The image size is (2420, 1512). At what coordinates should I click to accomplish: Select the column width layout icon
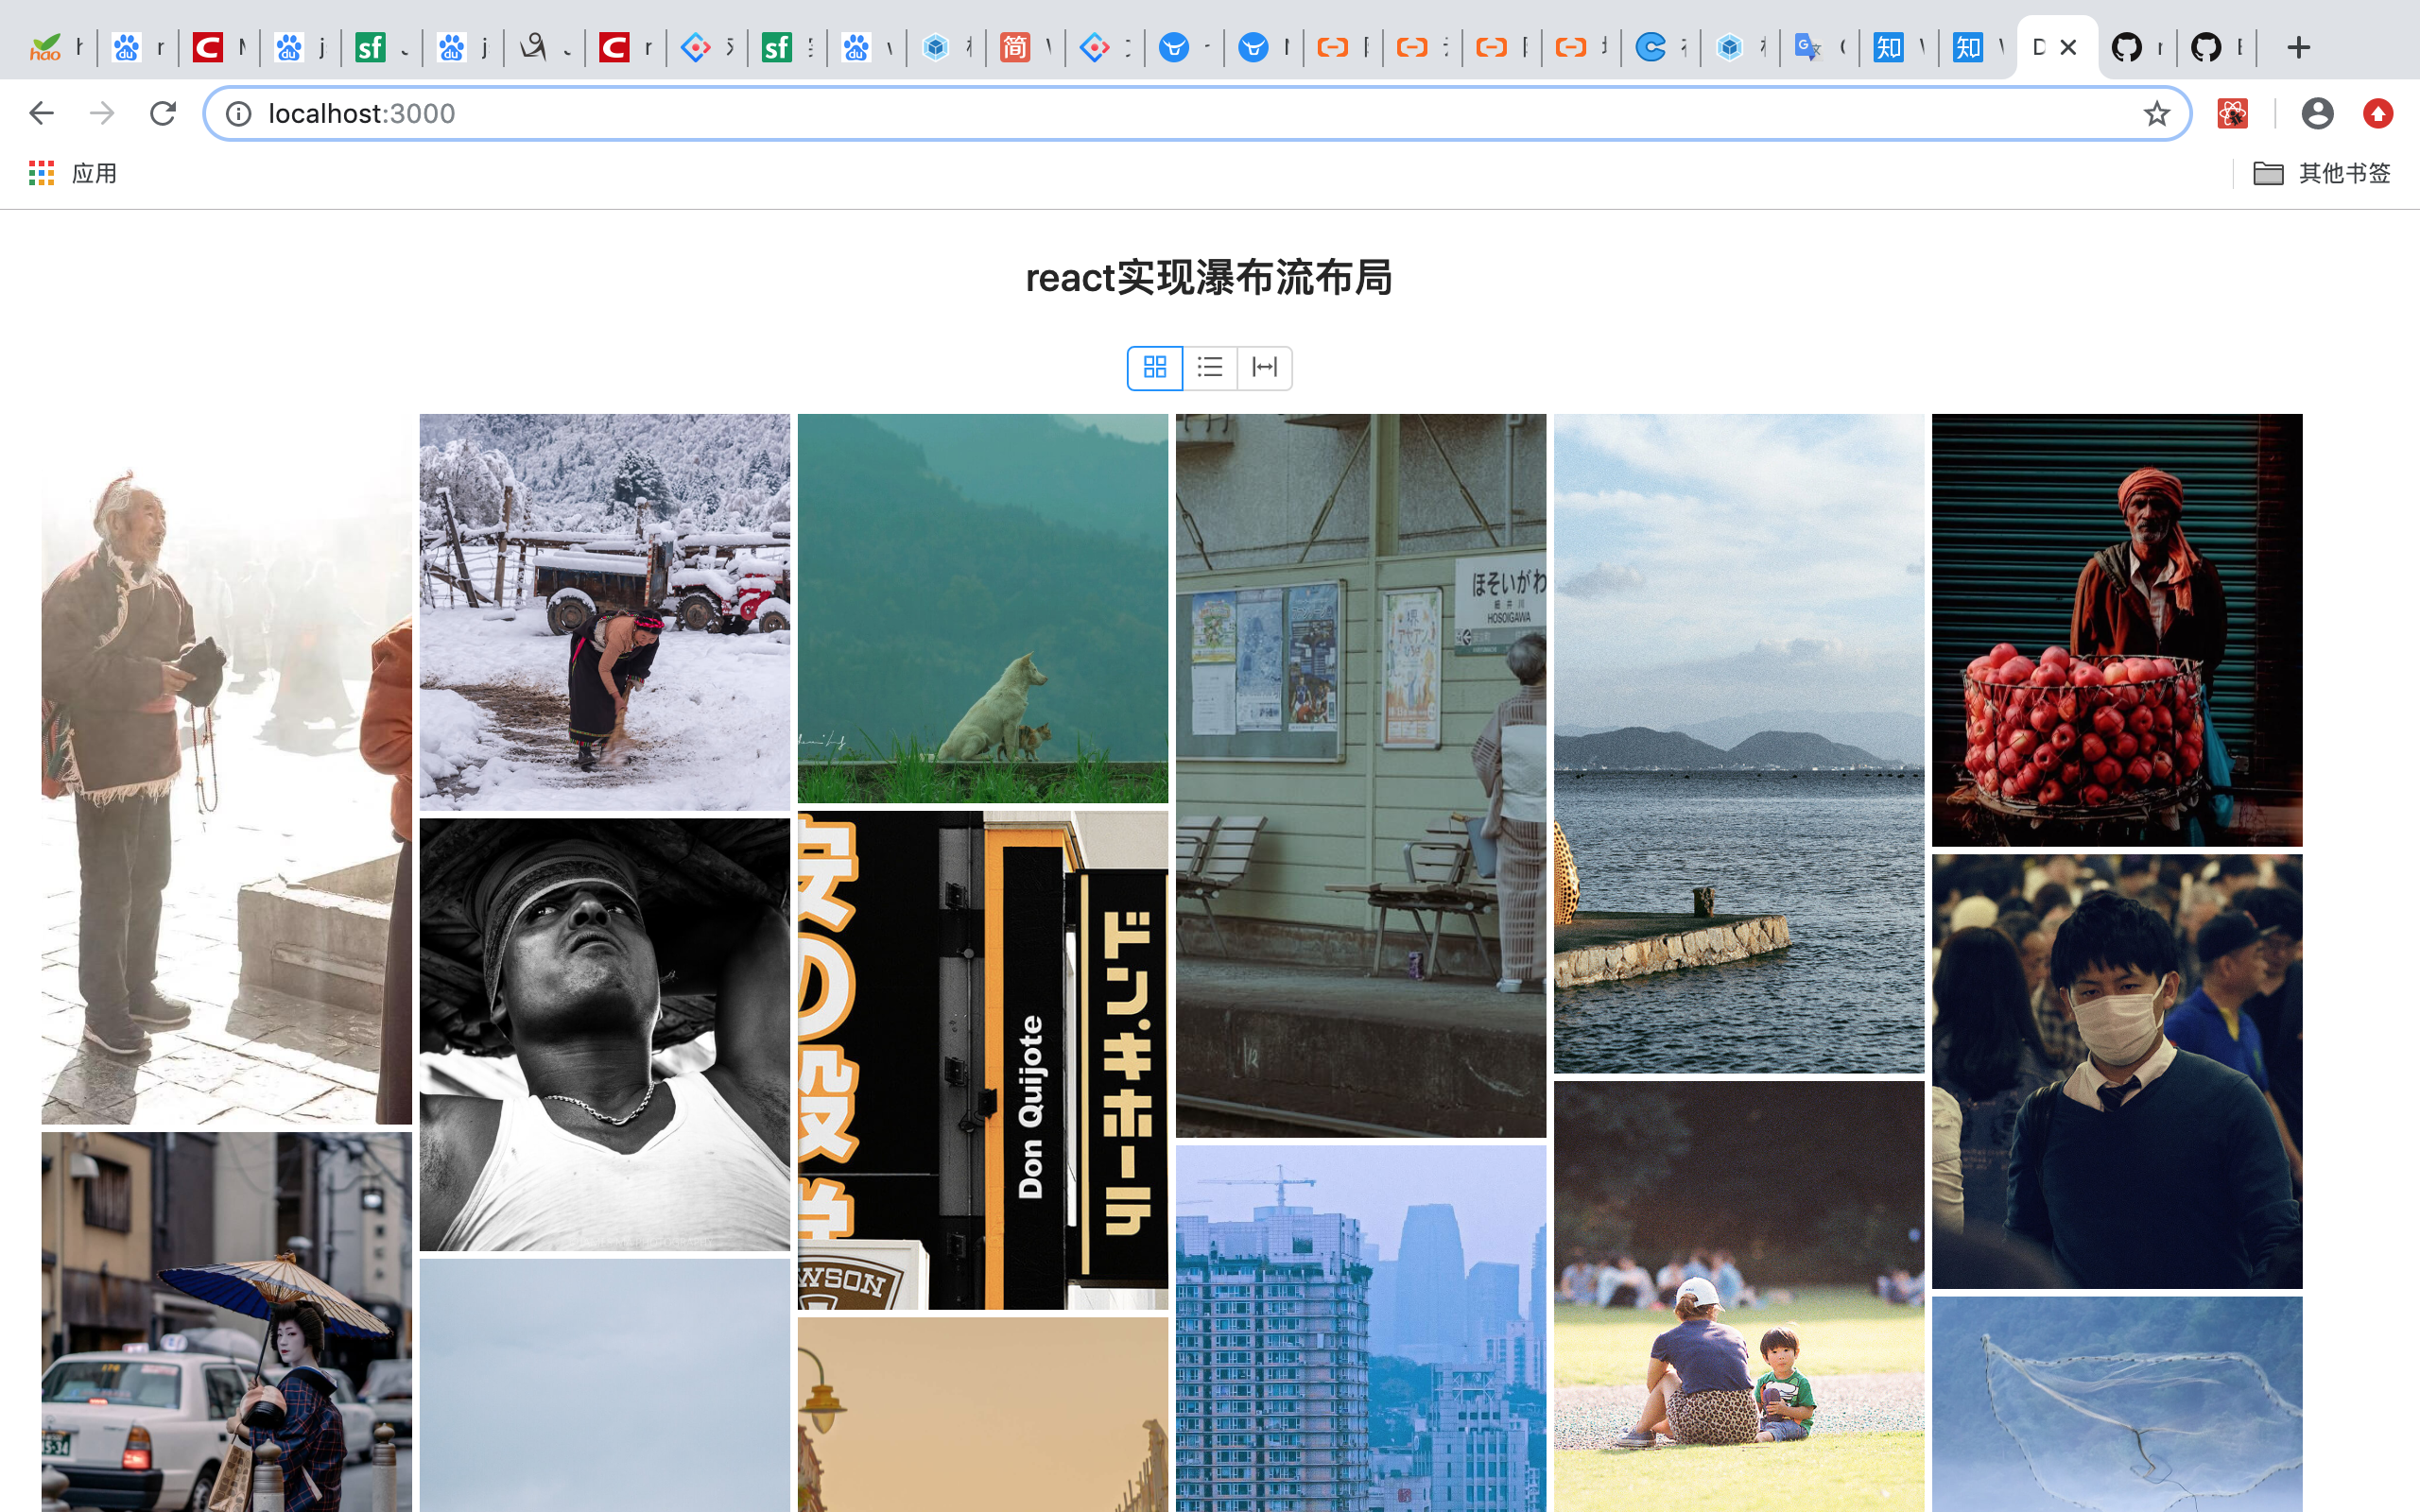[1265, 367]
